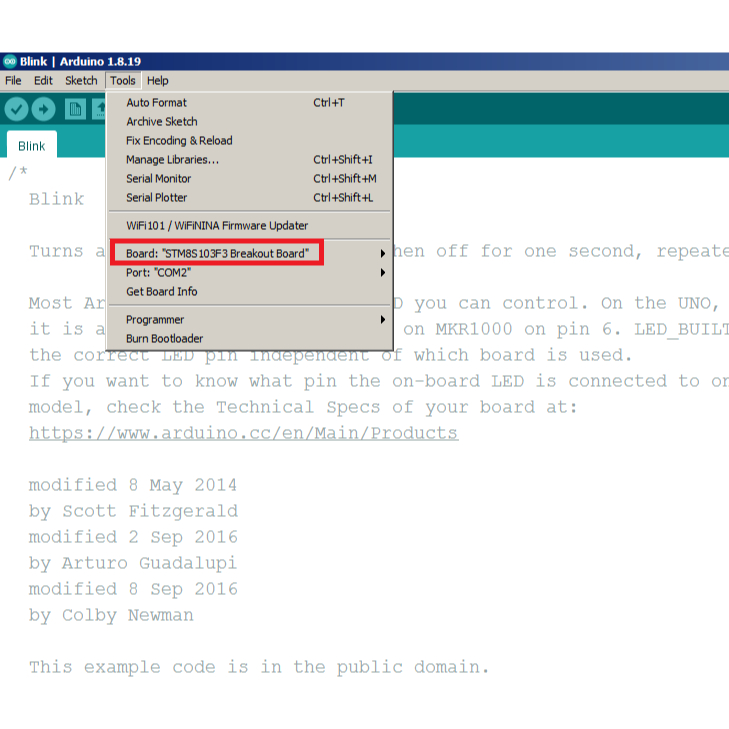Viewport: 729px width, 729px height.
Task: Choose Archive Sketch menu entry
Action: point(161,122)
